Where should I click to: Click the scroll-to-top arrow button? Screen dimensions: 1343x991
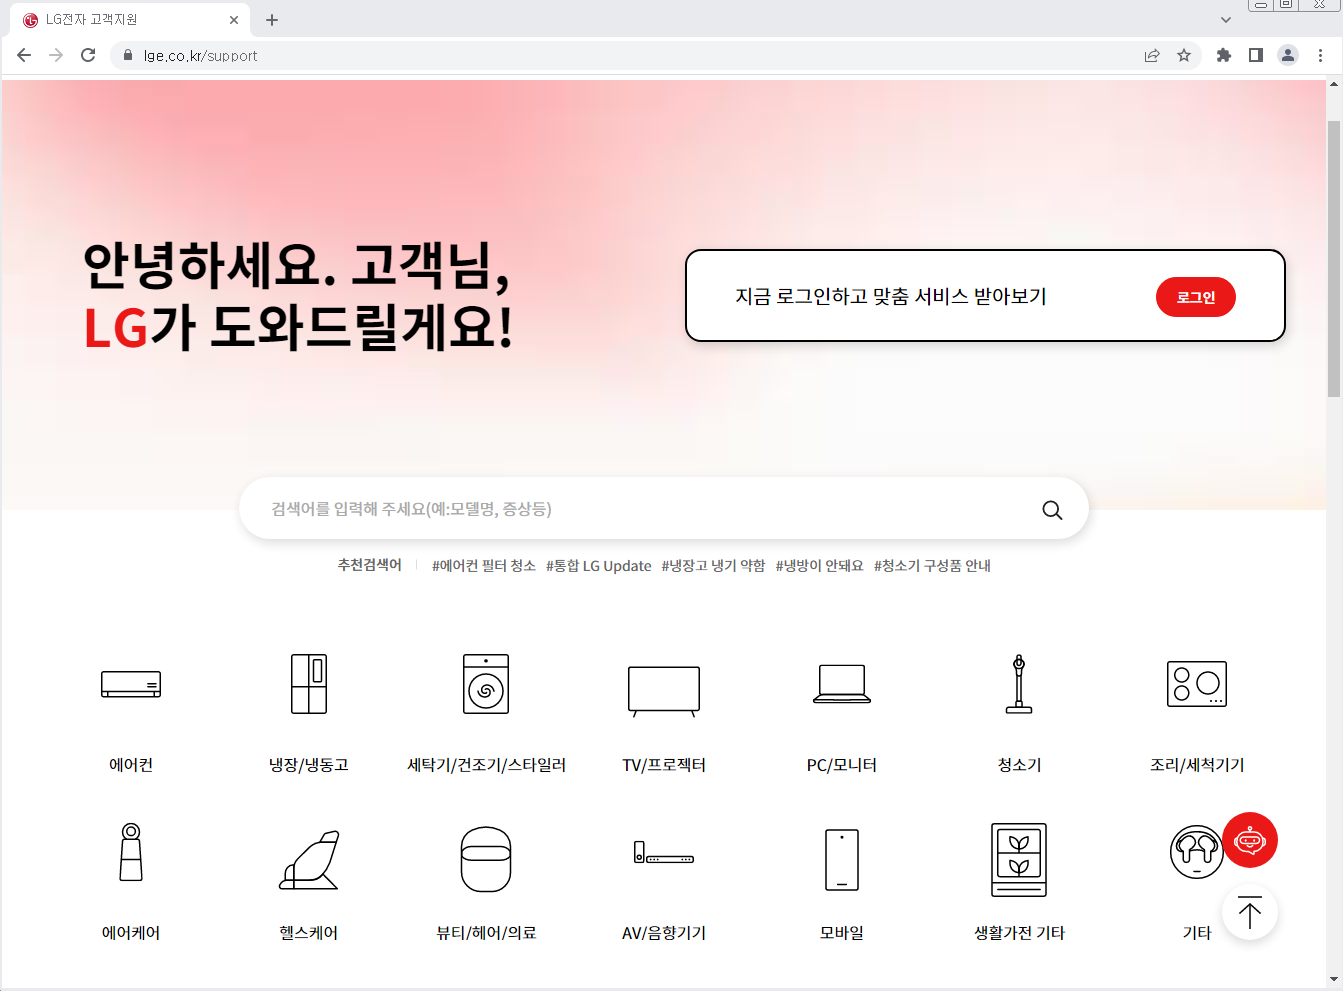pos(1250,912)
